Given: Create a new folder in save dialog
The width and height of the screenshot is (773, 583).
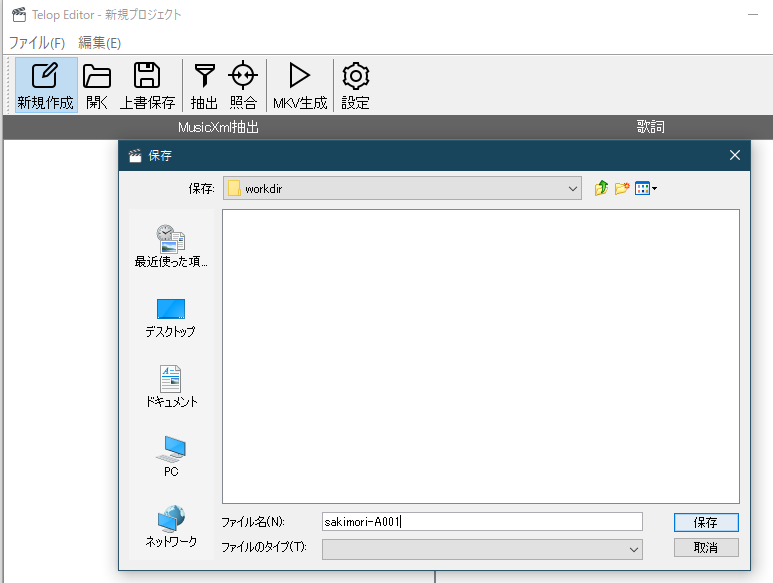Looking at the screenshot, I should point(622,188).
